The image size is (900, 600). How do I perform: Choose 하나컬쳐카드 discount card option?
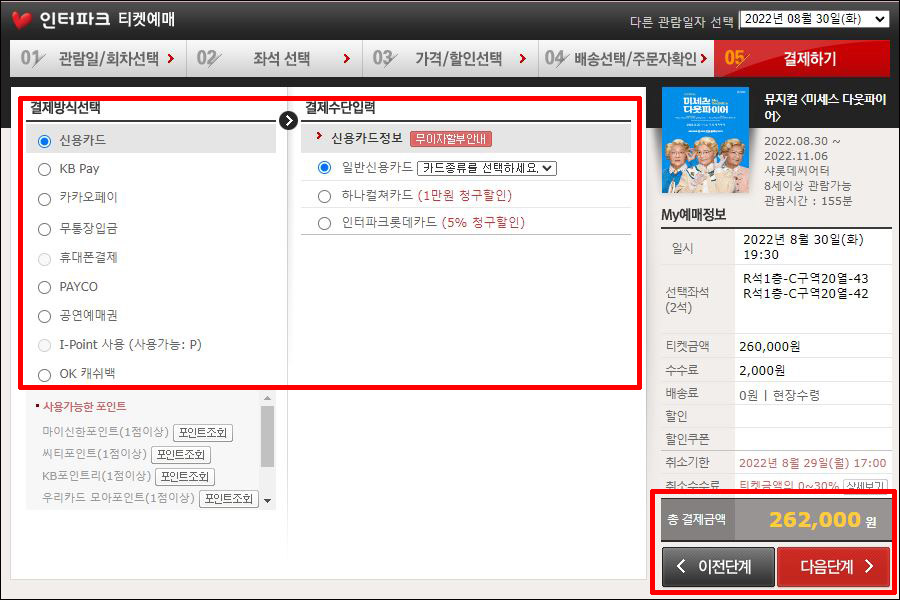tap(324, 196)
